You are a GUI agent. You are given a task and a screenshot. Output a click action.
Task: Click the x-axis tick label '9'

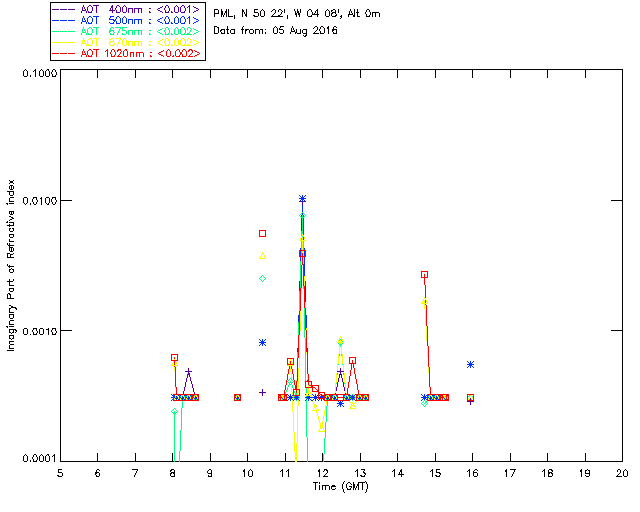pos(210,473)
